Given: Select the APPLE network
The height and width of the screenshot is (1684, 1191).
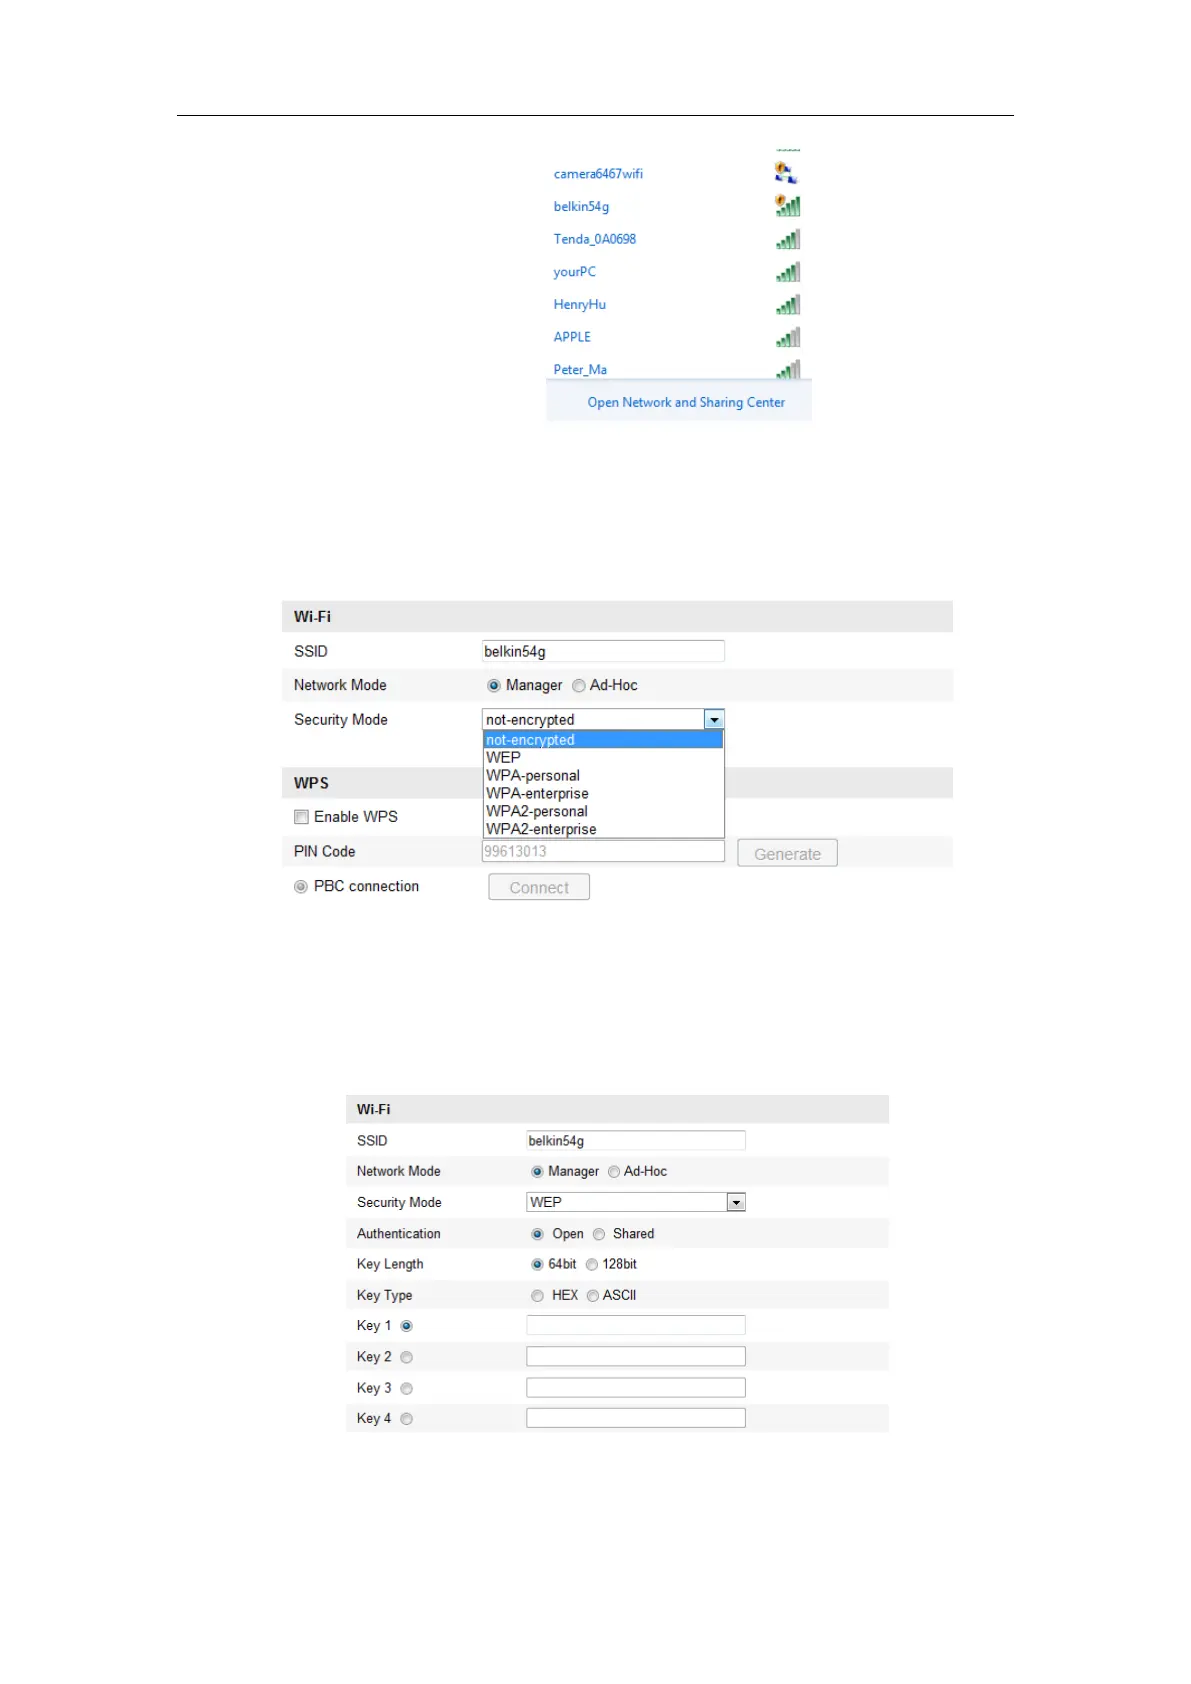Looking at the screenshot, I should click(572, 337).
